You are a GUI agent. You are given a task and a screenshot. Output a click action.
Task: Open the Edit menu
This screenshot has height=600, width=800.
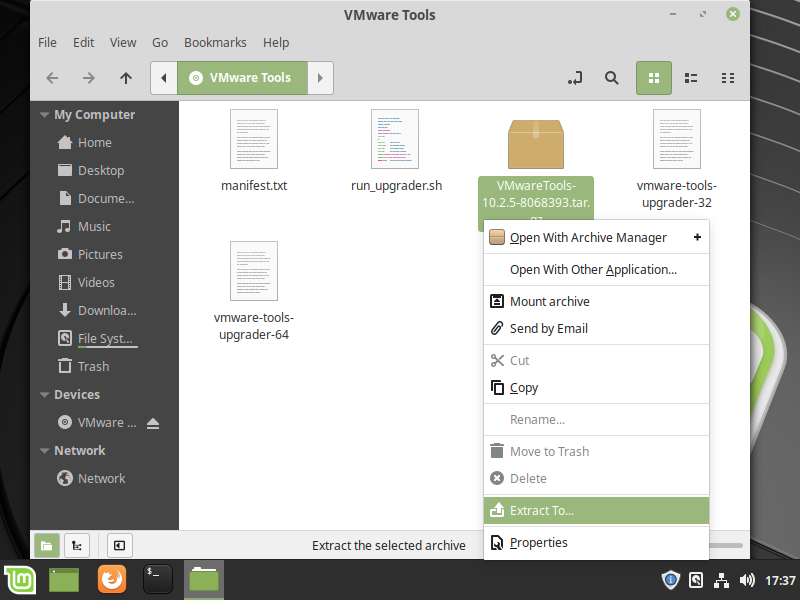point(84,43)
